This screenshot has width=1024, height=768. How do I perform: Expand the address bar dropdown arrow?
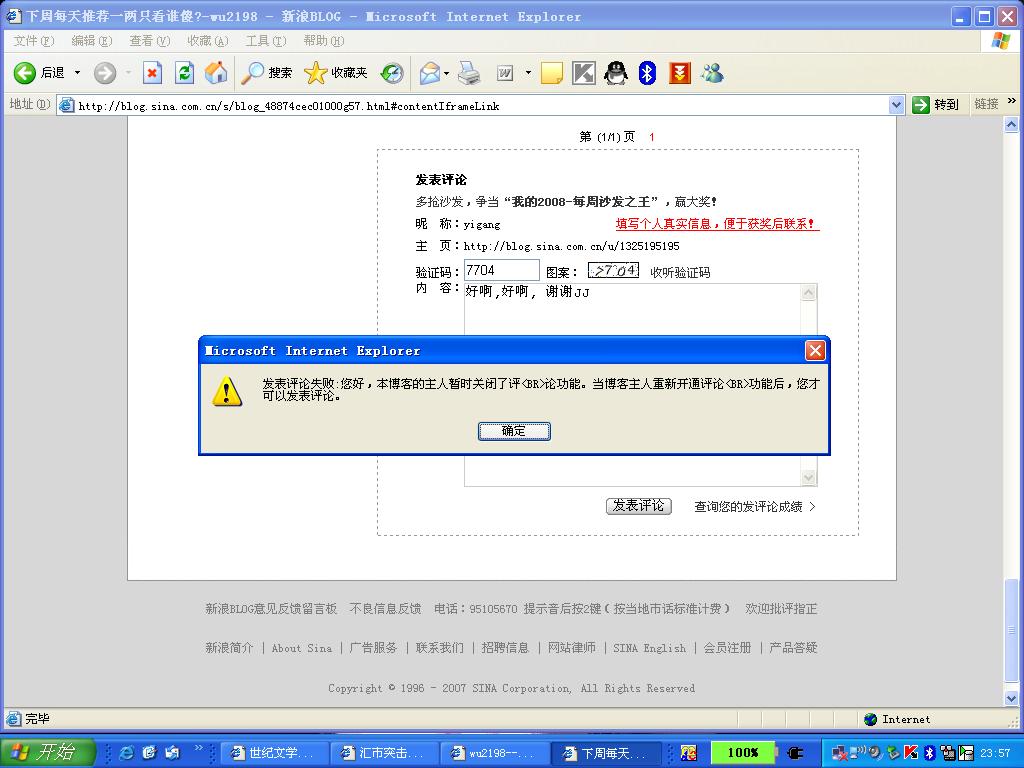[x=897, y=105]
